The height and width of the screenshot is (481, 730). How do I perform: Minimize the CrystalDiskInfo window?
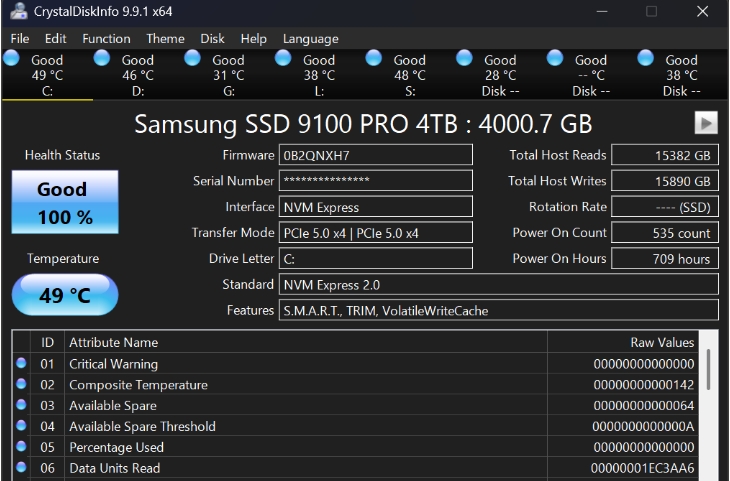point(602,11)
